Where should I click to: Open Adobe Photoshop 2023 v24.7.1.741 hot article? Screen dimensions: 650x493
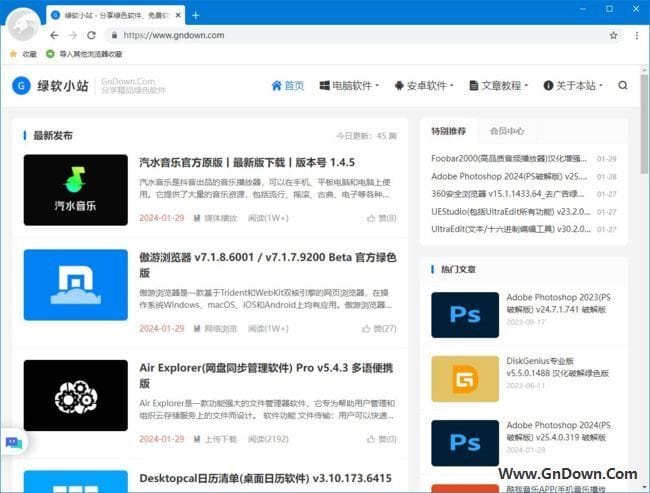click(558, 304)
